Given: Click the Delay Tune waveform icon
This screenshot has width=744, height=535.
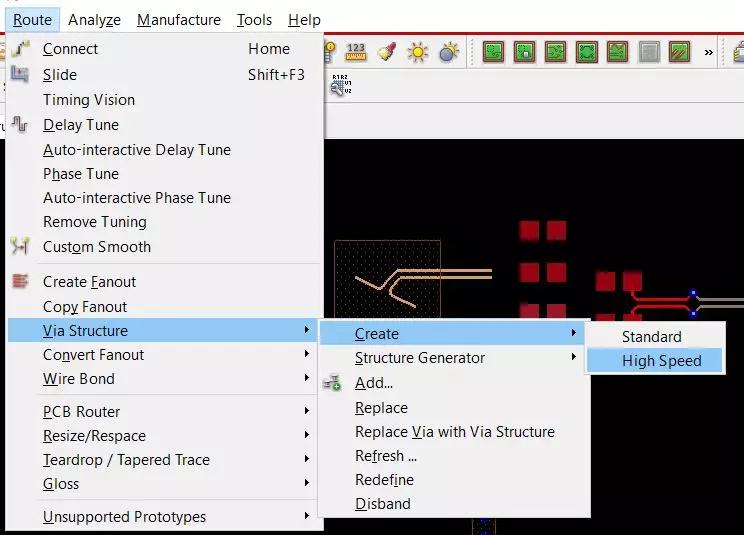Looking at the screenshot, I should (21, 125).
